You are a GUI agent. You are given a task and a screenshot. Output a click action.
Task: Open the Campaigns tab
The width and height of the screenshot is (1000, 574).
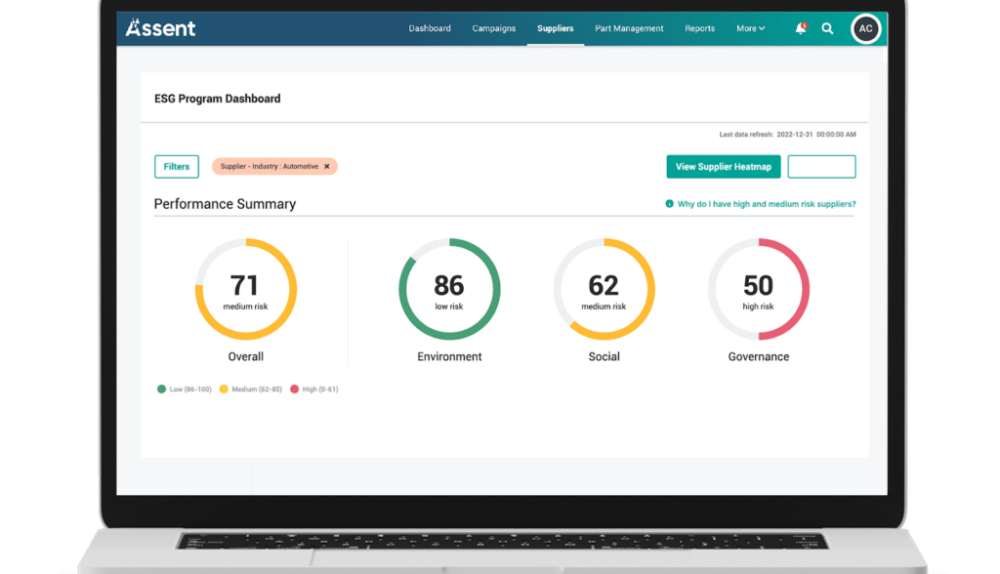click(x=494, y=29)
